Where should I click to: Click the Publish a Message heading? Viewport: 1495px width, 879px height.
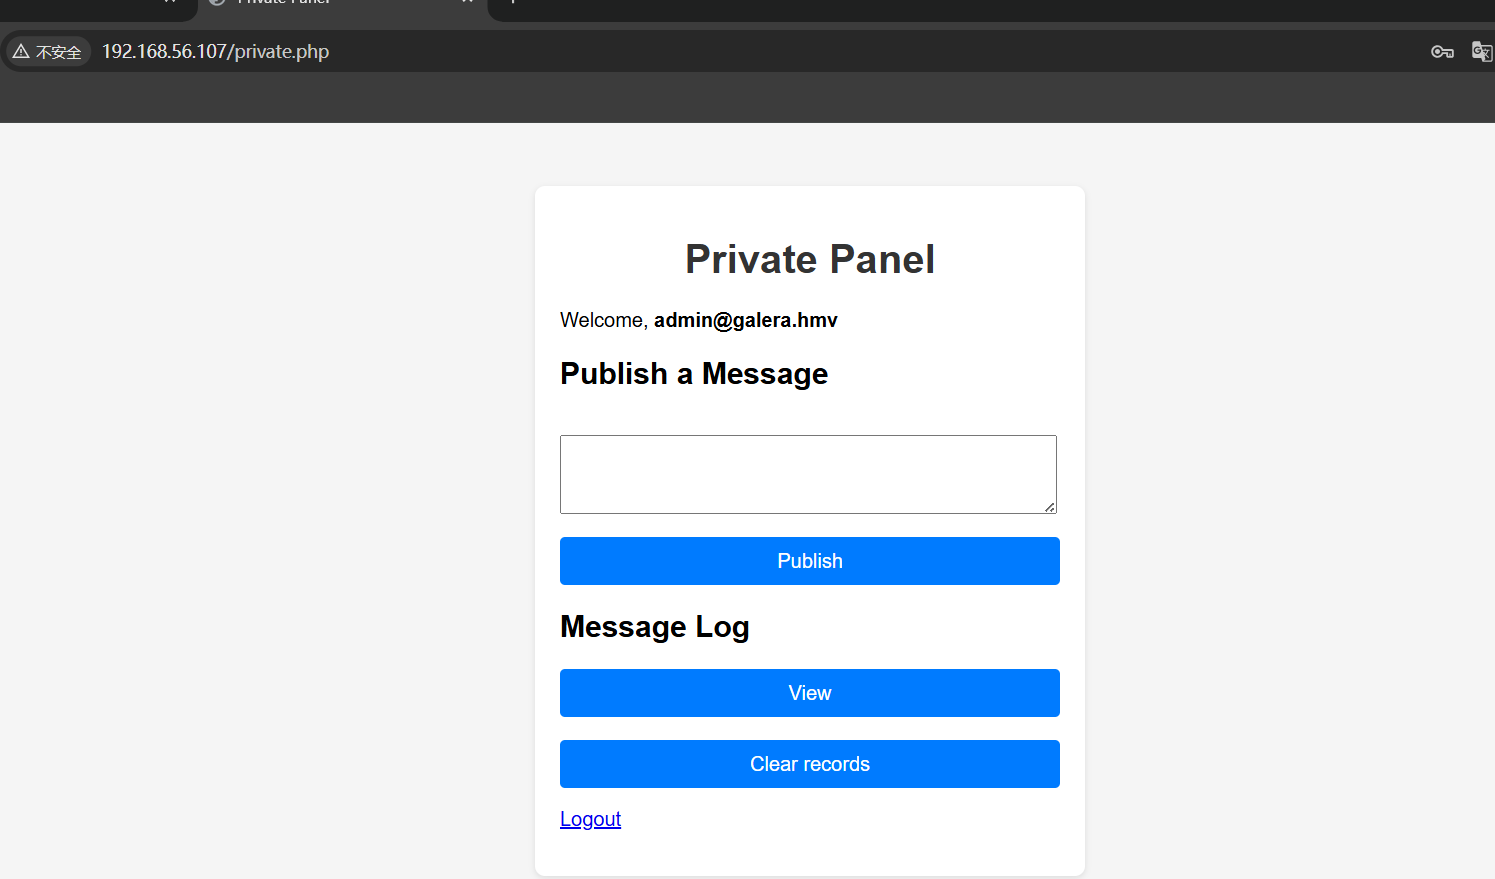click(694, 373)
